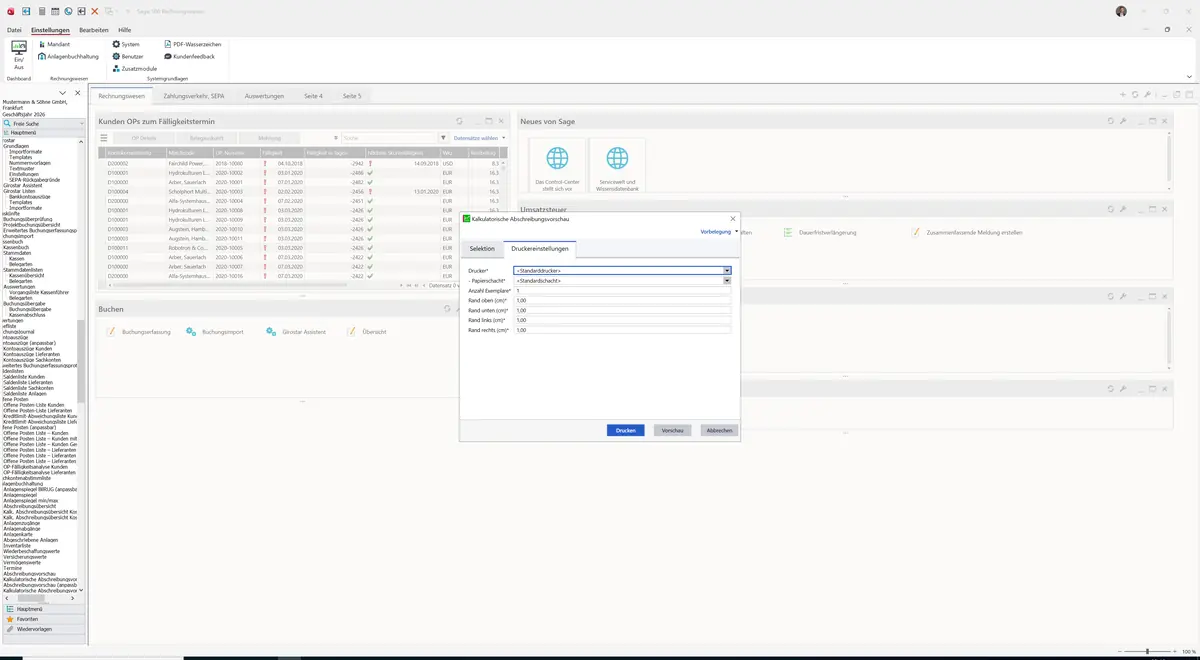Open Anlagenbuchhaltung settings

pyautogui.click(x=68, y=56)
